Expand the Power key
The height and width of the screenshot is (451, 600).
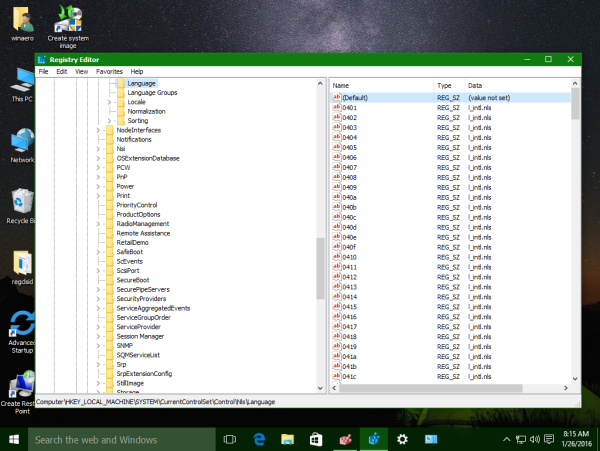click(98, 187)
